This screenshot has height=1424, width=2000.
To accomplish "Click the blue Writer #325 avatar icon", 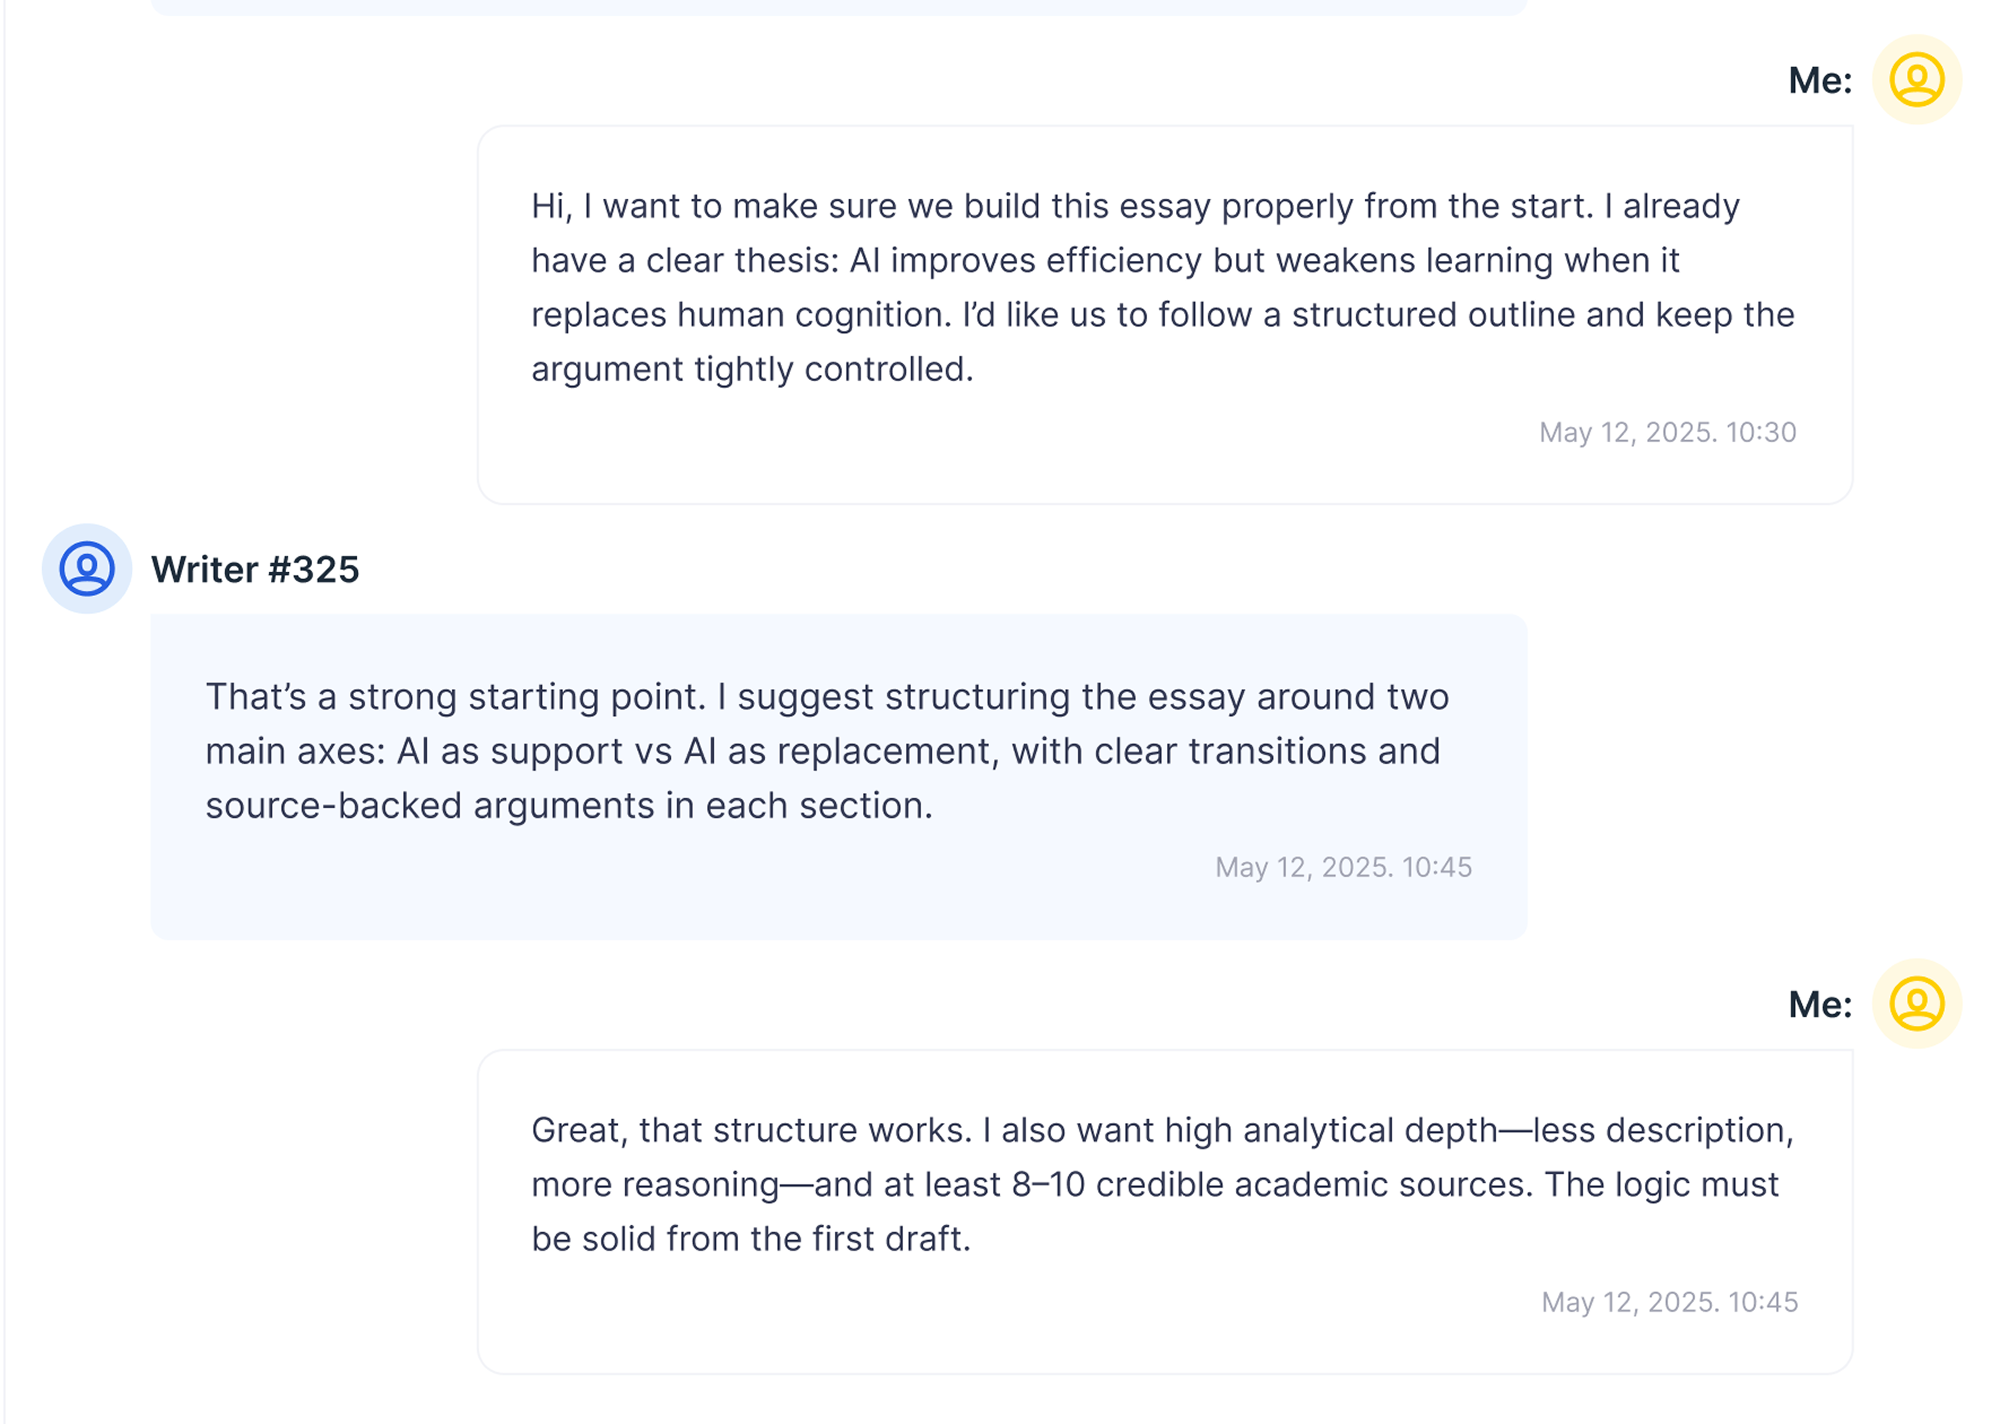I will click(x=87, y=569).
